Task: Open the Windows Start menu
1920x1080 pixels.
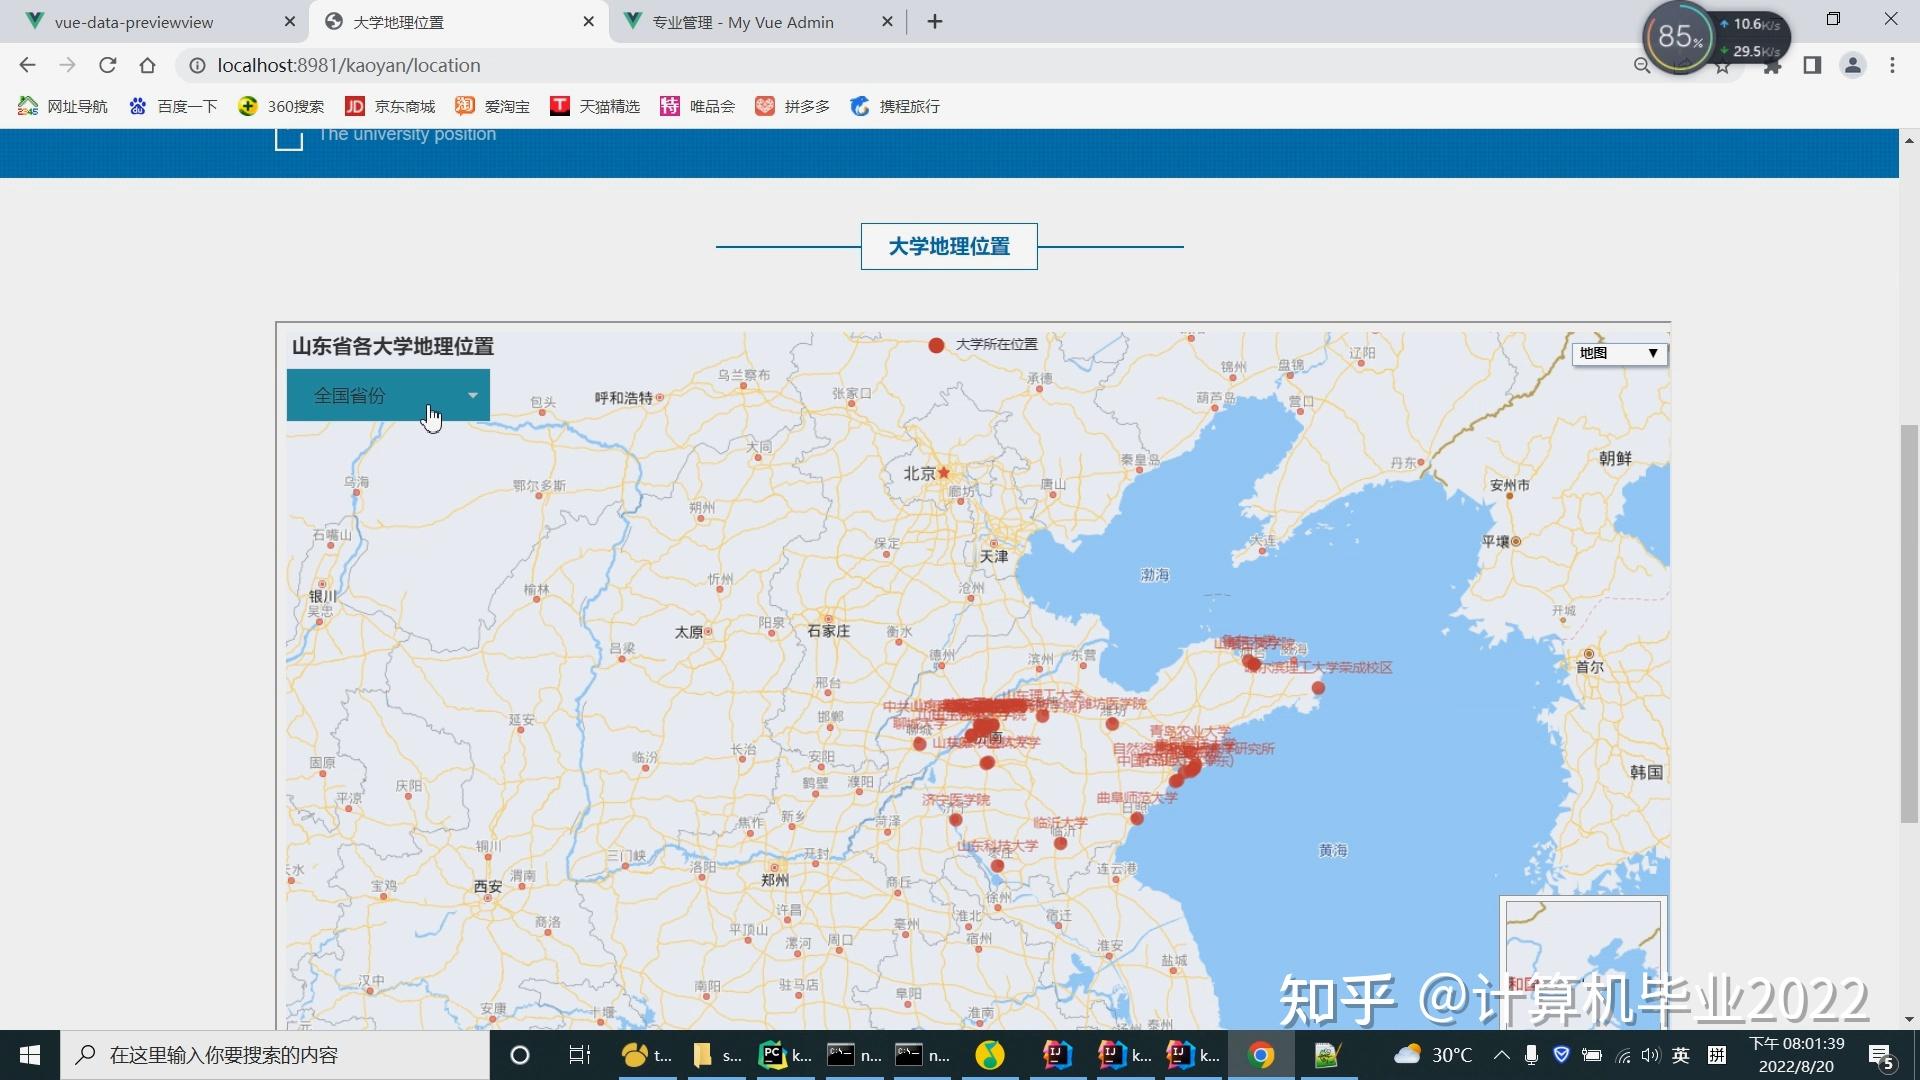Action: click(x=30, y=1055)
